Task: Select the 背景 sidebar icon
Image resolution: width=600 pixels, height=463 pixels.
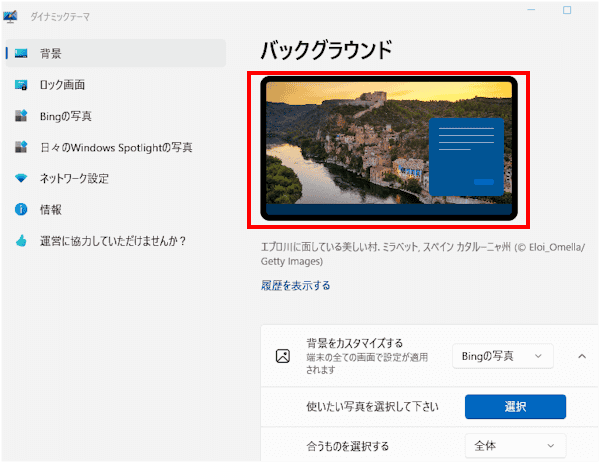Action: [x=21, y=53]
